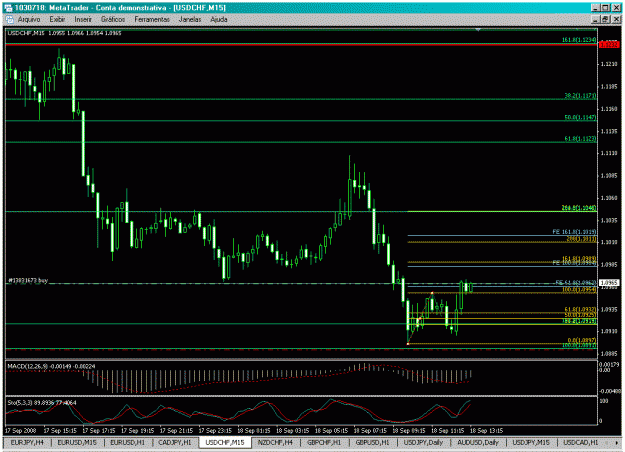Click the MetaTrader app icon in title bar
The width and height of the screenshot is (625, 452).
pos(8,8)
